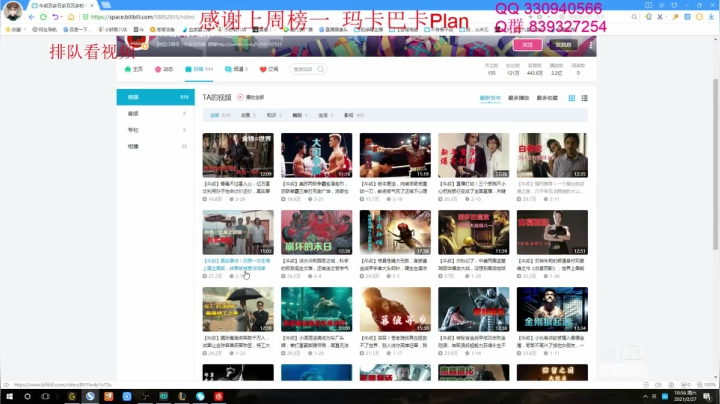This screenshot has height=404, width=720.
Task: Click the play all (播放全部) button
Action: 250,97
